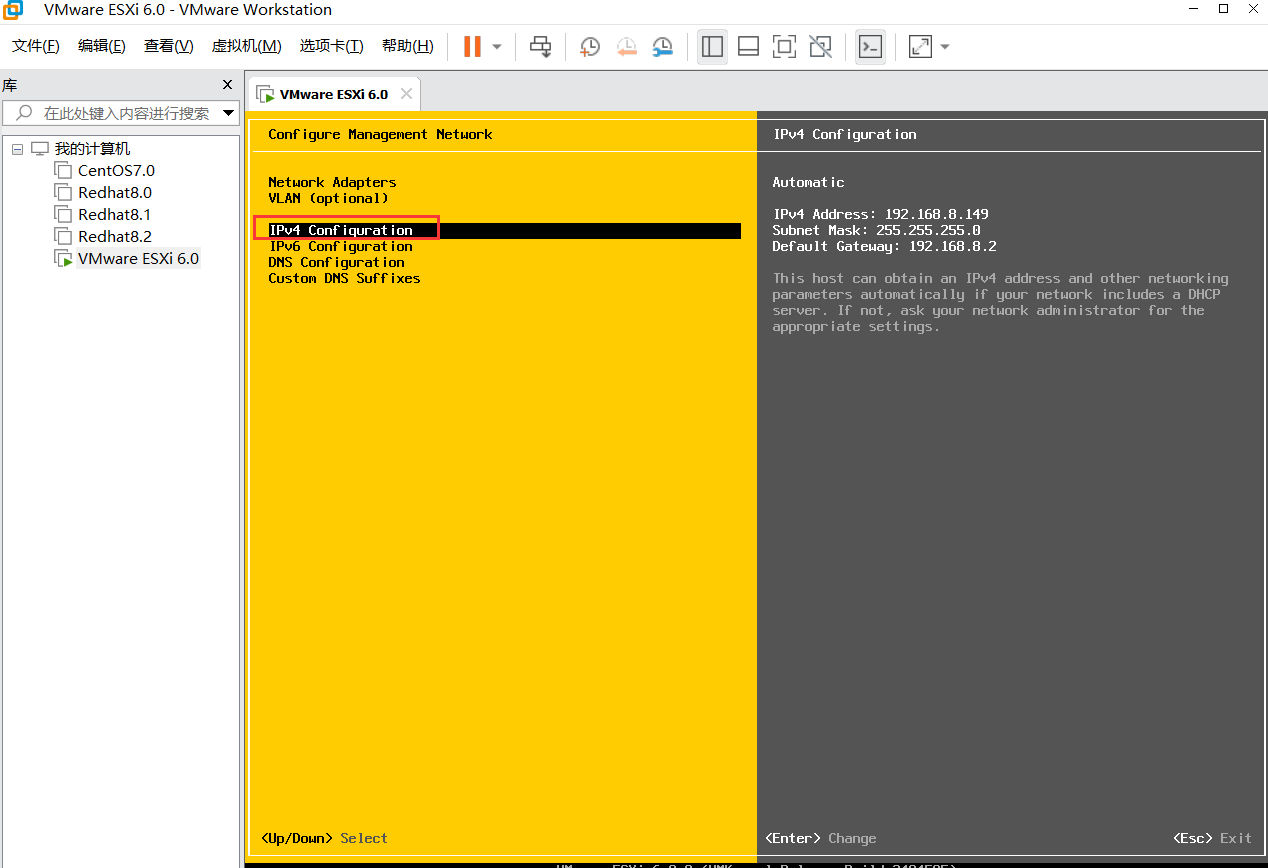Open the snapshot manager
1268x868 pixels.
click(663, 46)
